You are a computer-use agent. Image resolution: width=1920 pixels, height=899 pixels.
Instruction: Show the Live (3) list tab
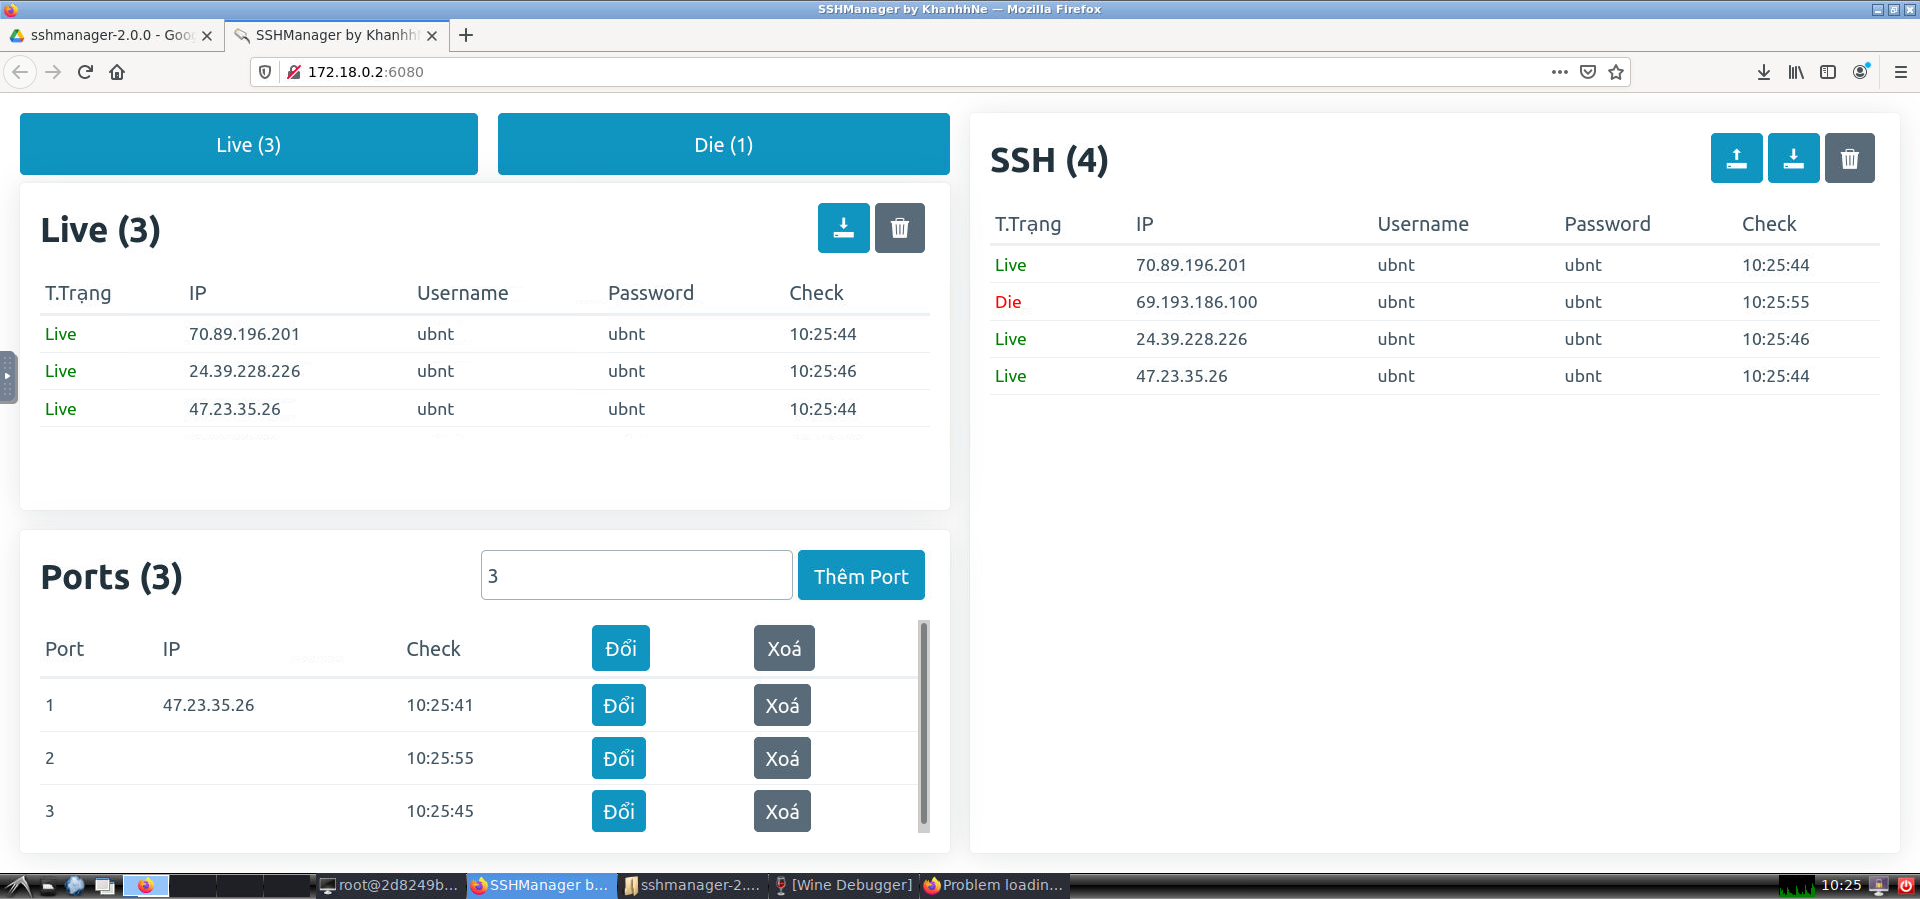(x=249, y=144)
